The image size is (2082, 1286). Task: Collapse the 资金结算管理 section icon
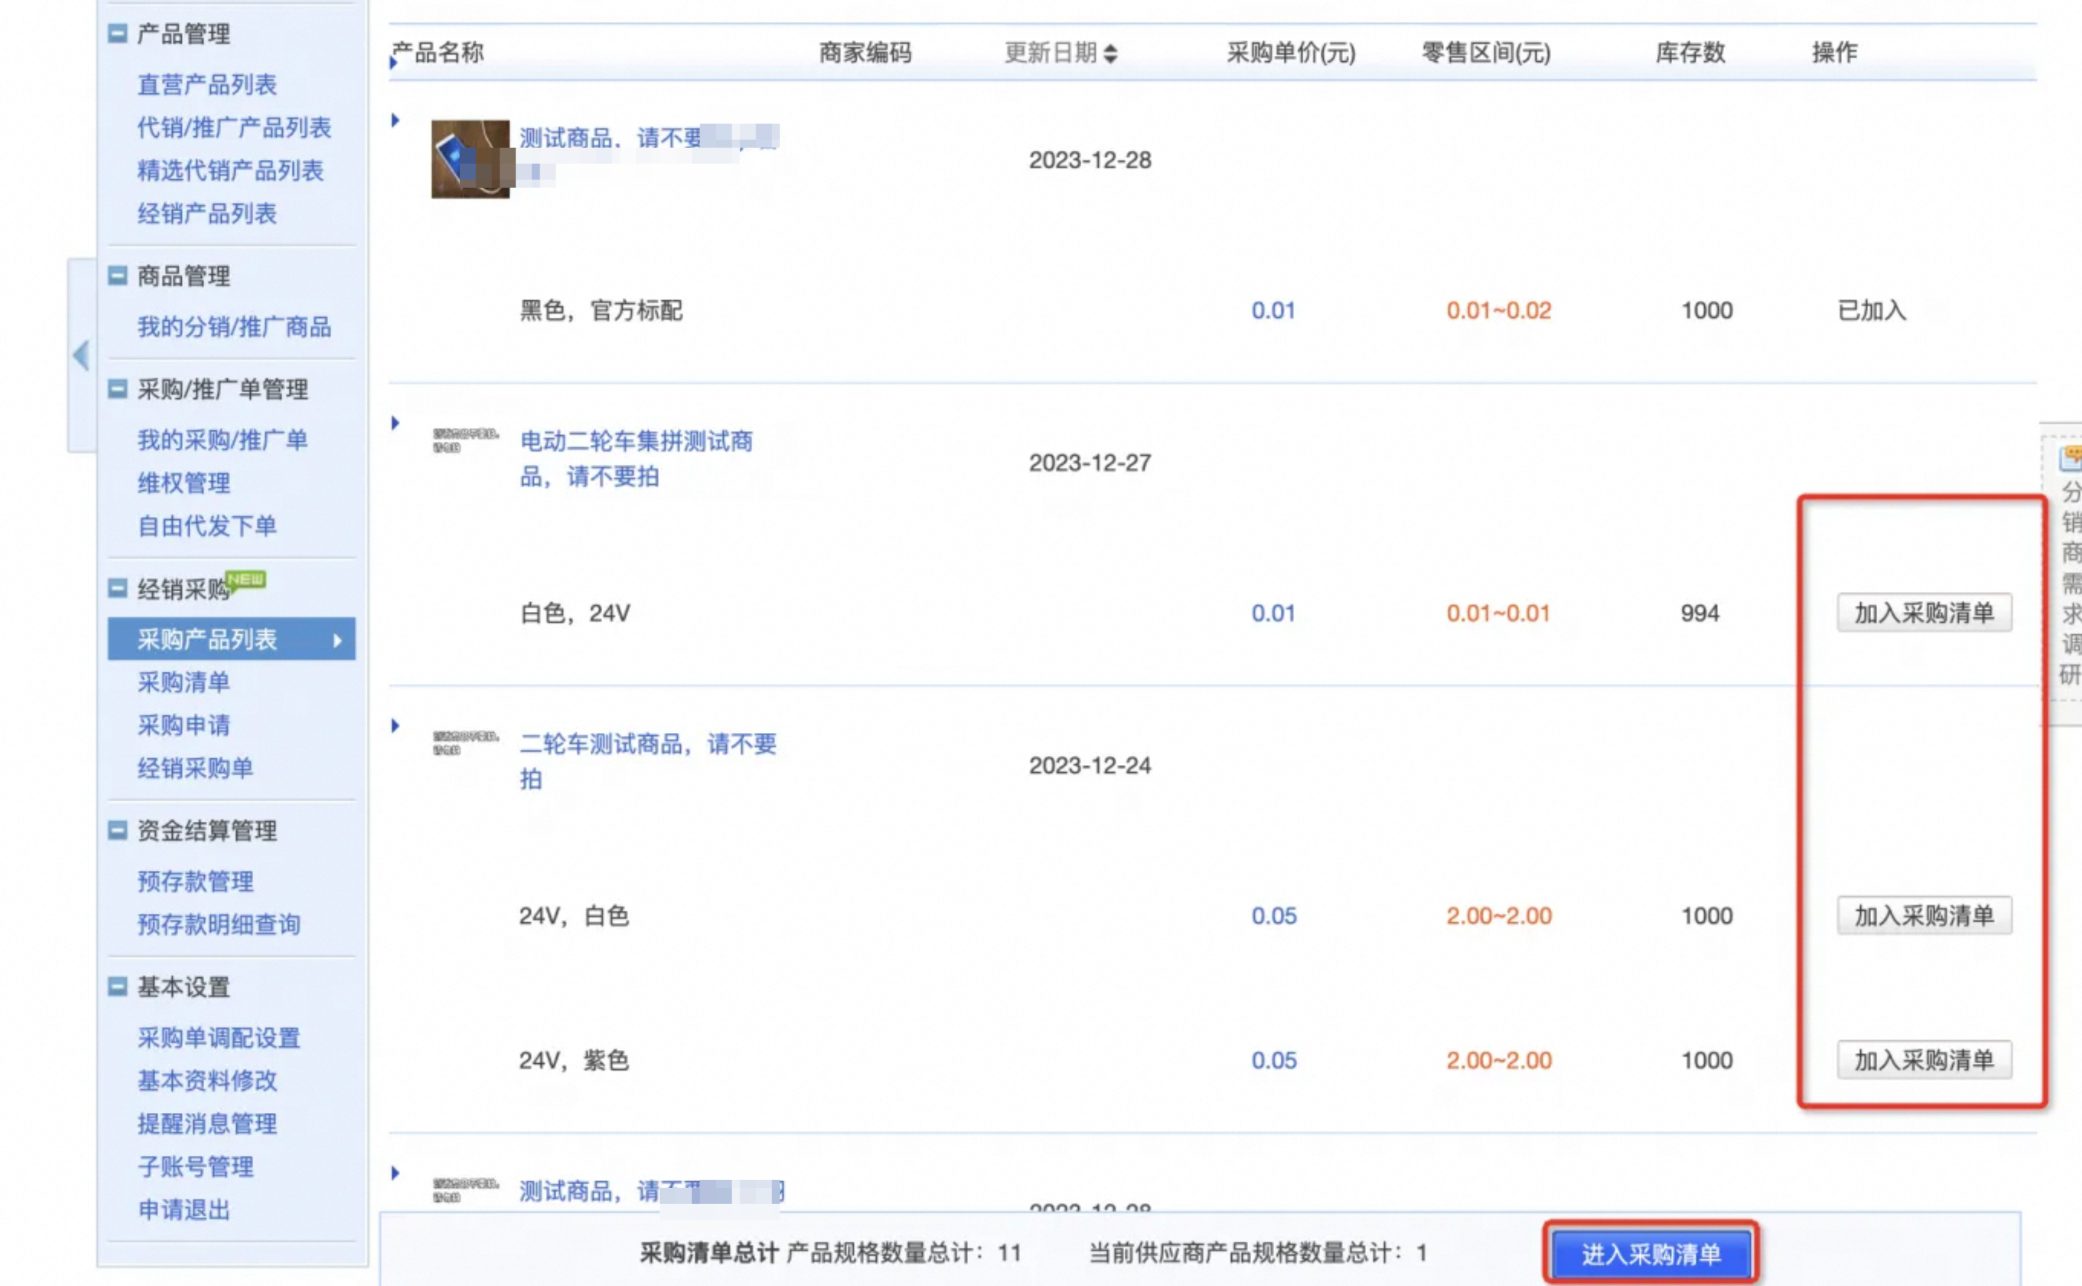(117, 830)
